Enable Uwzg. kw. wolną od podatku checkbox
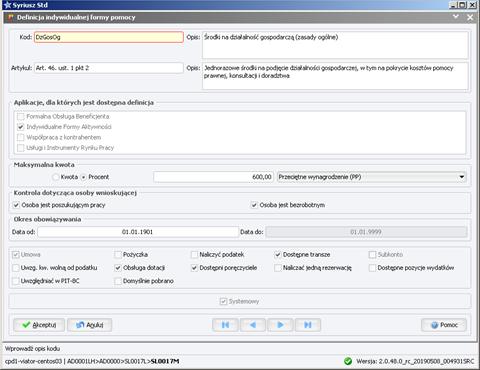Screen dimensions: 480x370 tap(15, 268)
